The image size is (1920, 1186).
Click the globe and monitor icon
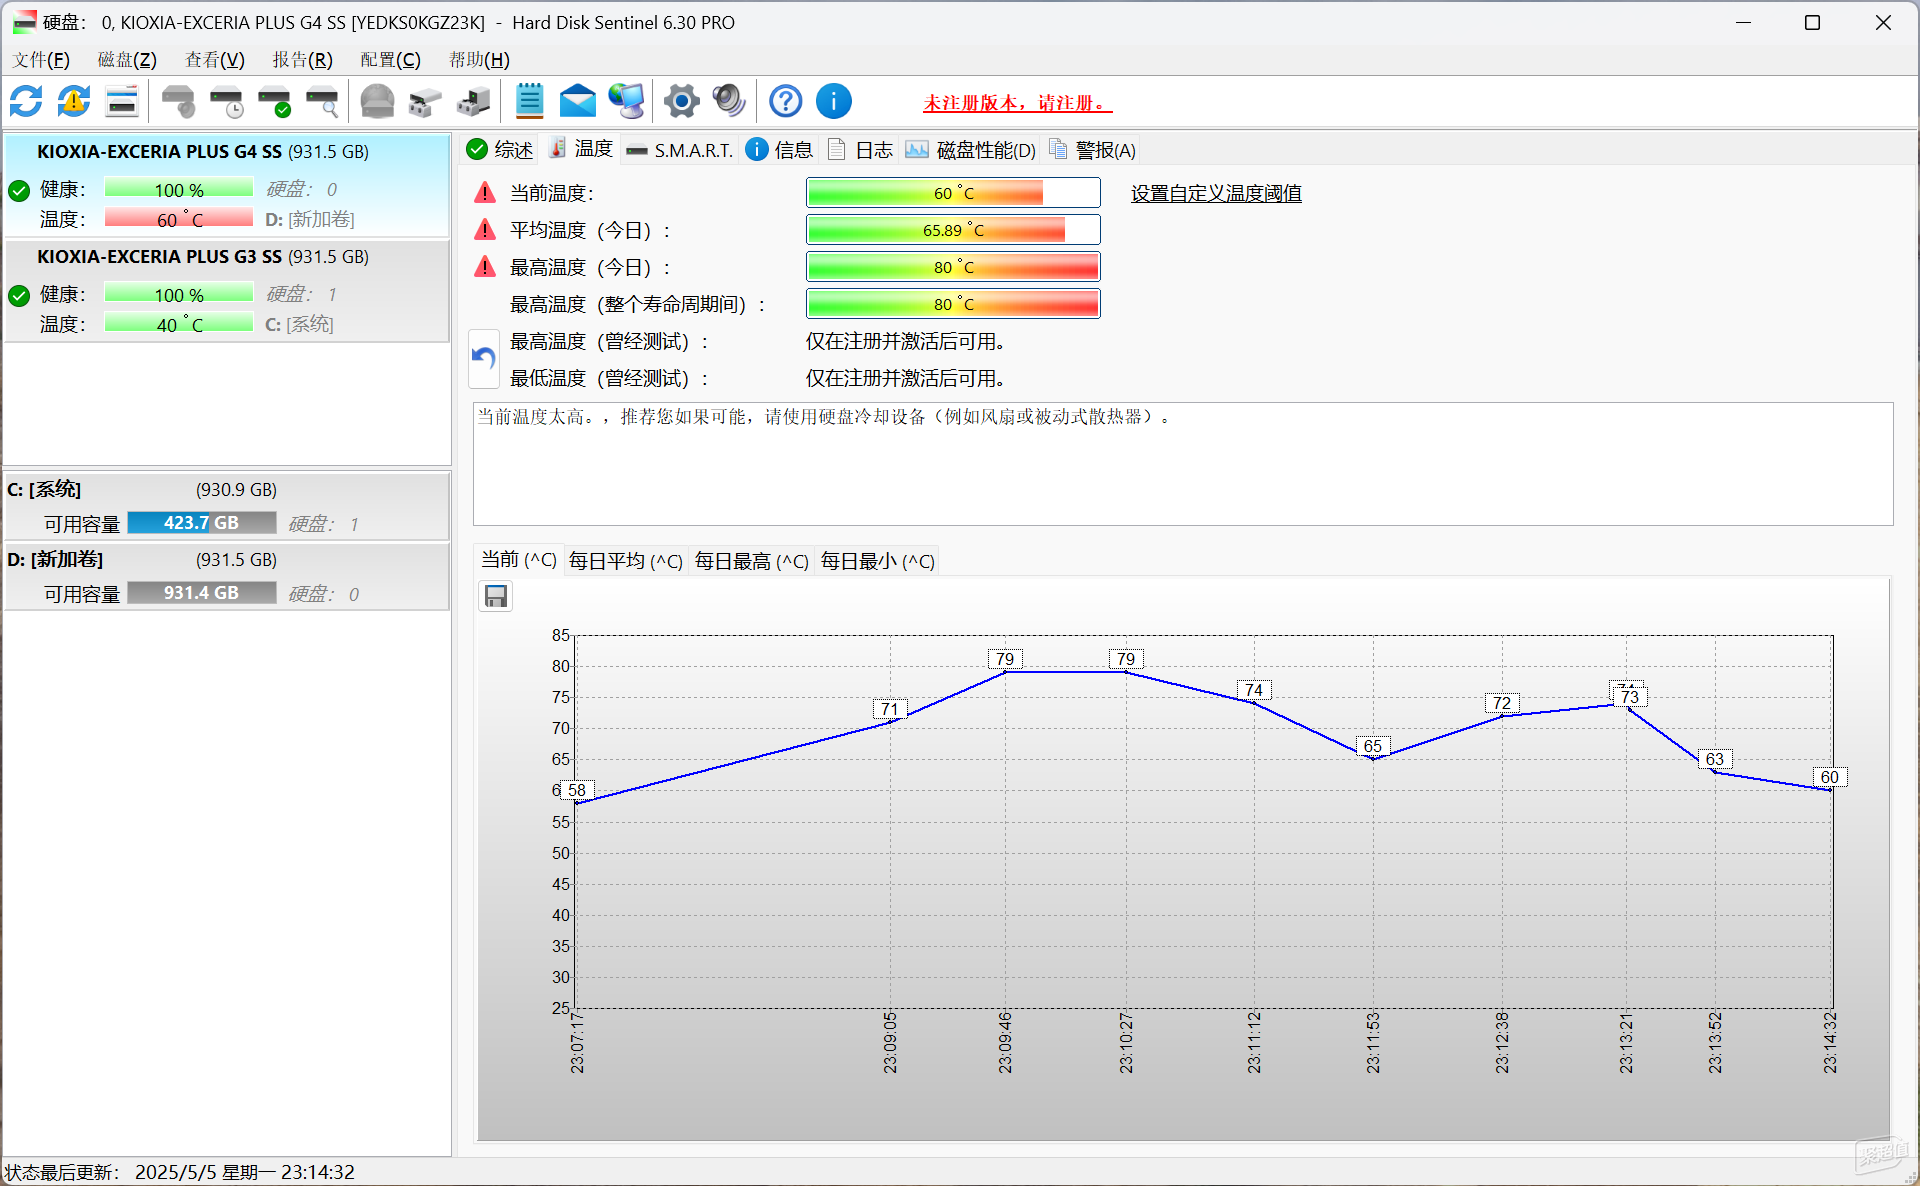click(627, 101)
